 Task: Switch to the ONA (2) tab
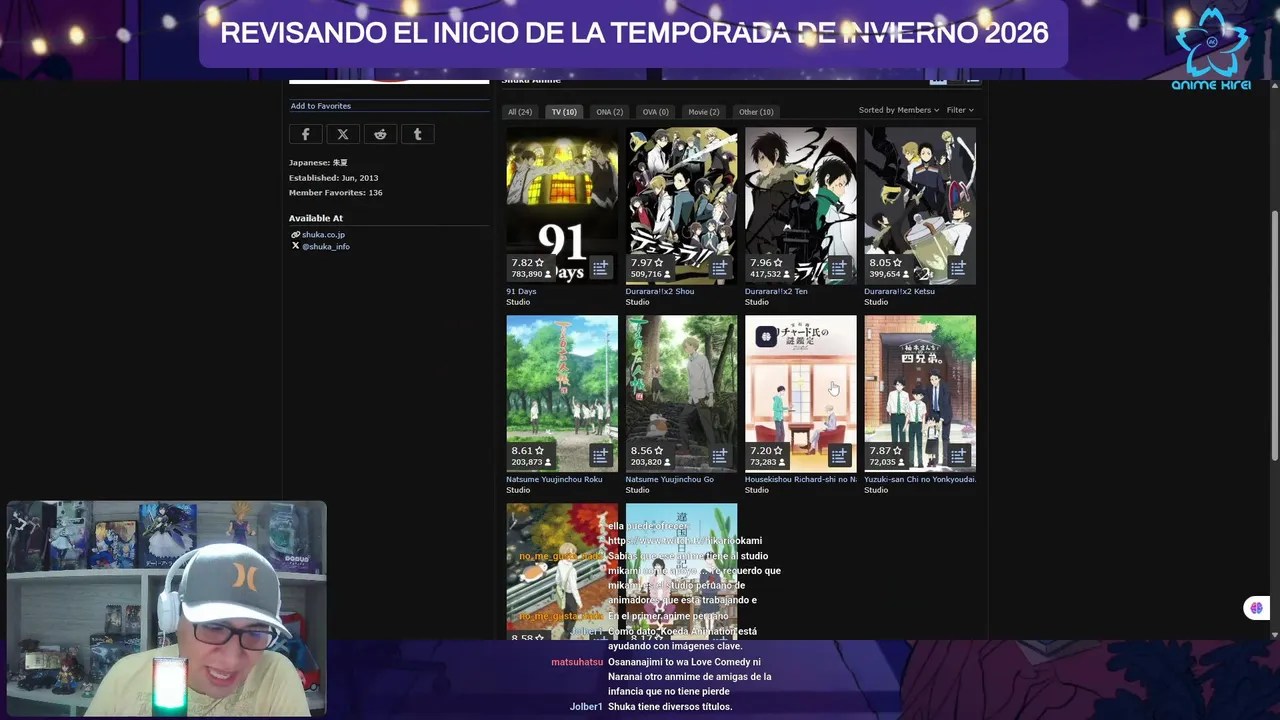(609, 112)
